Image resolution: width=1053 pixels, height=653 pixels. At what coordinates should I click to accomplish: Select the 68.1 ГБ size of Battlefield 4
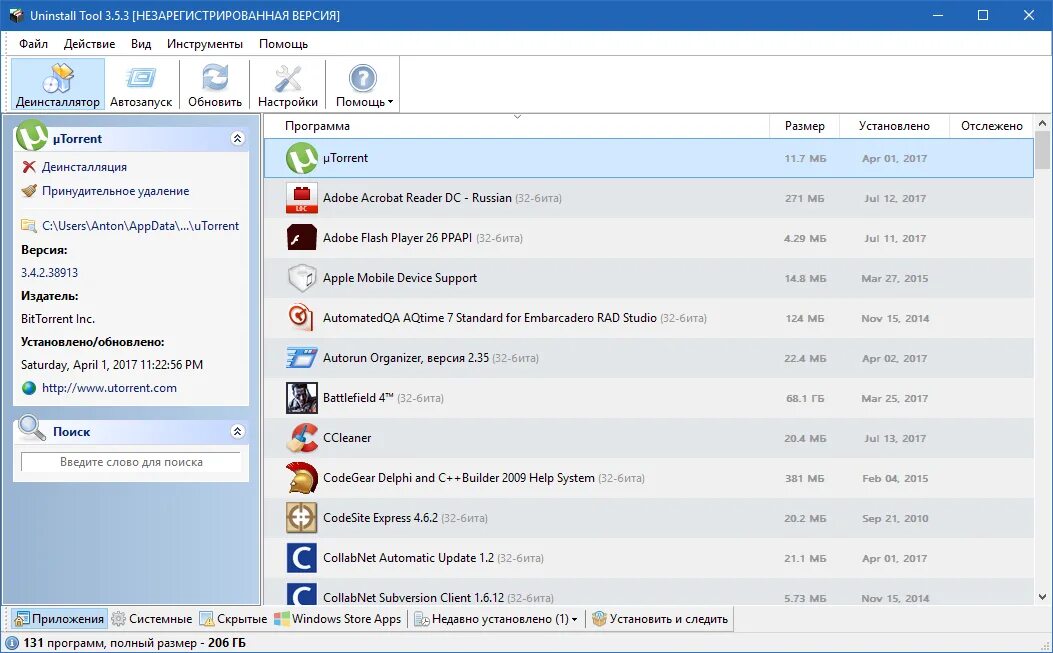(805, 398)
